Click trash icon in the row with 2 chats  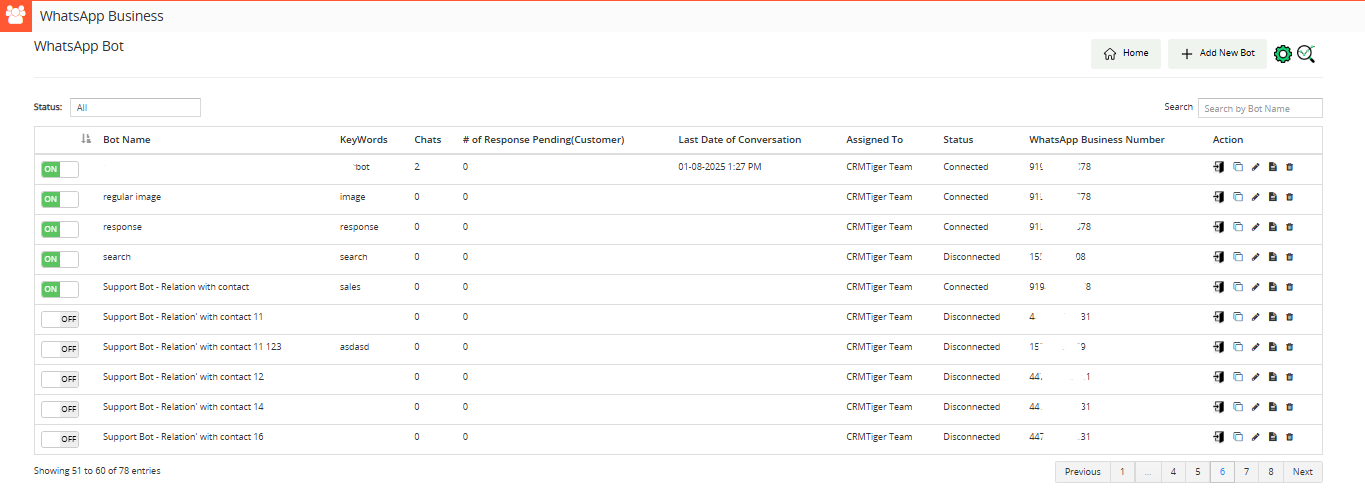(x=1289, y=167)
